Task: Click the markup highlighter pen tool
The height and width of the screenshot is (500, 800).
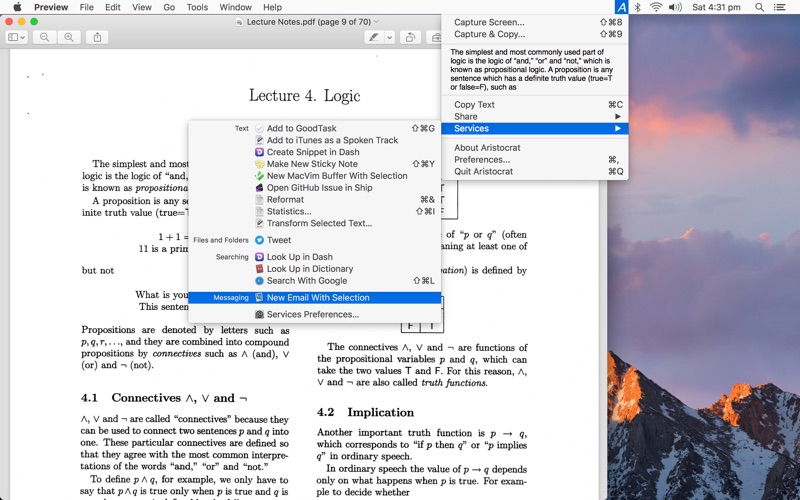Action: (x=374, y=37)
